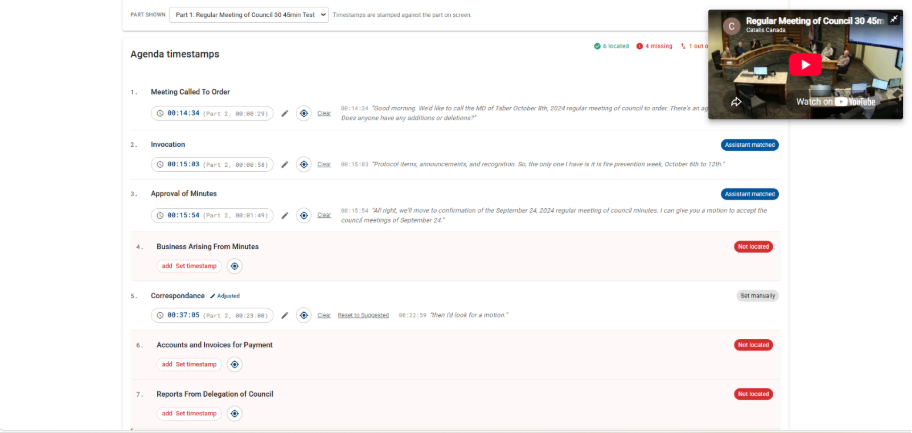Locate Meeting Called To Order with target icon

point(304,113)
